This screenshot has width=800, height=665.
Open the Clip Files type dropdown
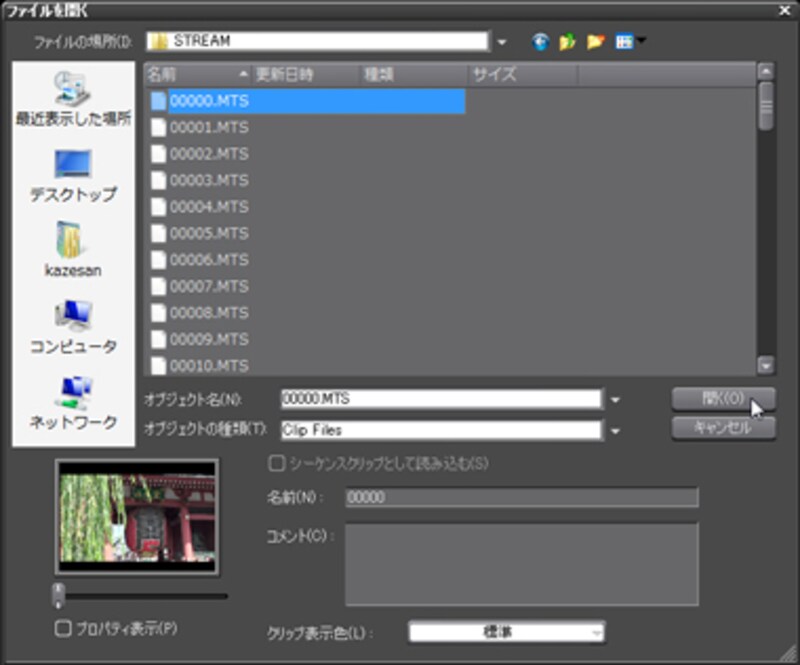point(615,431)
